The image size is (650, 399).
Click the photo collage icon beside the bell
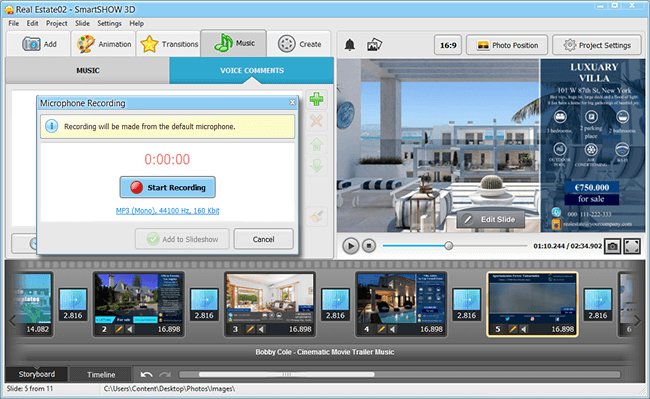click(374, 45)
